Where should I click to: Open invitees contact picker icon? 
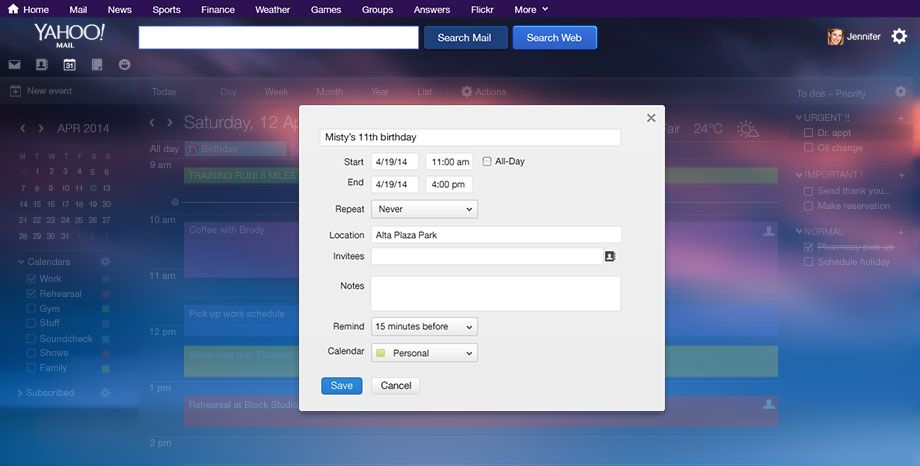(610, 256)
